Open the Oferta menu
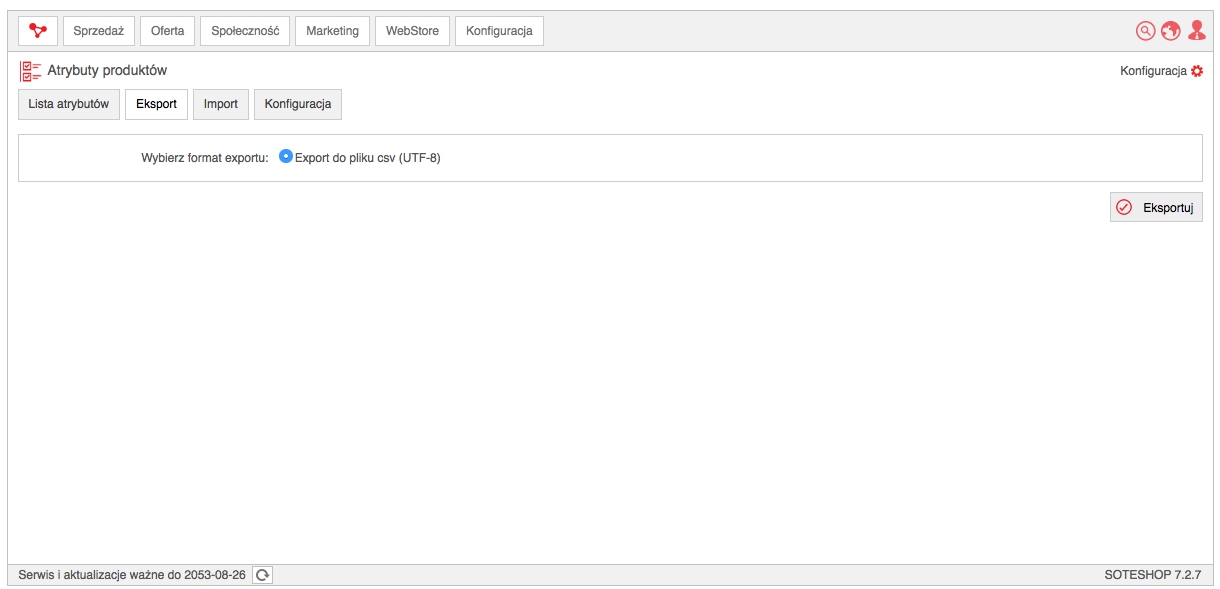Image resolution: width=1220 pixels, height=589 pixels. [x=168, y=31]
